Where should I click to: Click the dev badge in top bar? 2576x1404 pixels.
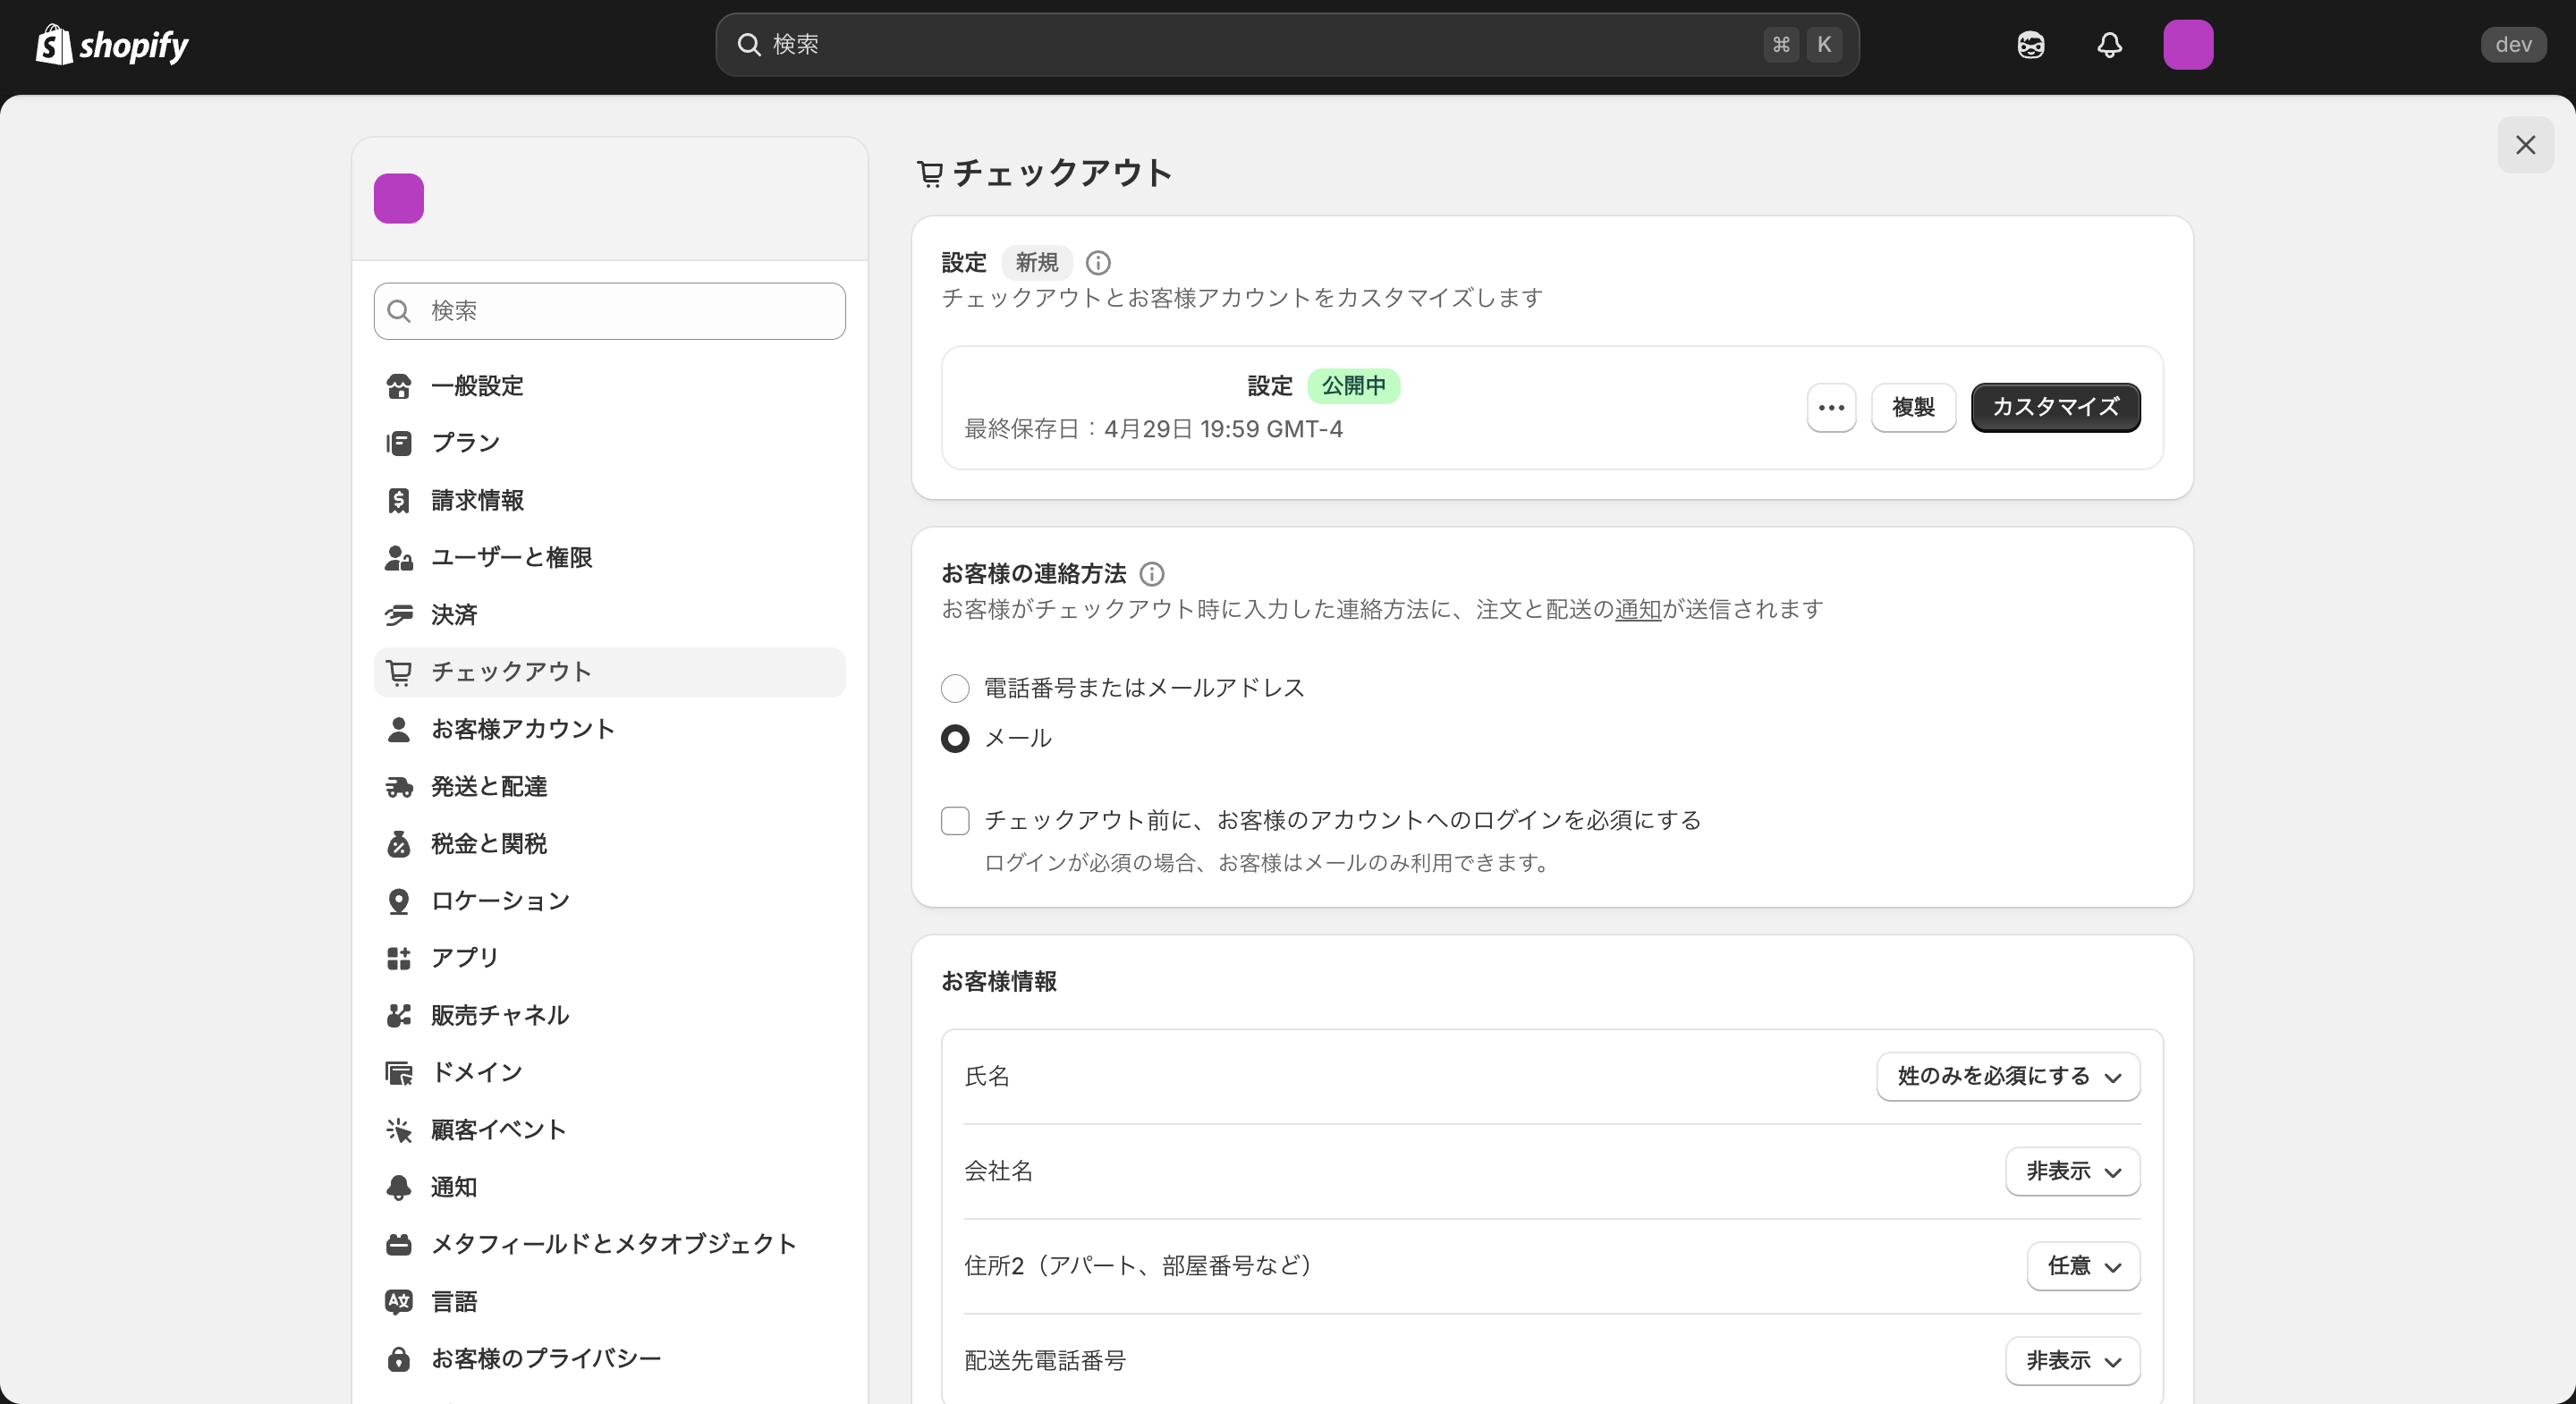(2513, 45)
